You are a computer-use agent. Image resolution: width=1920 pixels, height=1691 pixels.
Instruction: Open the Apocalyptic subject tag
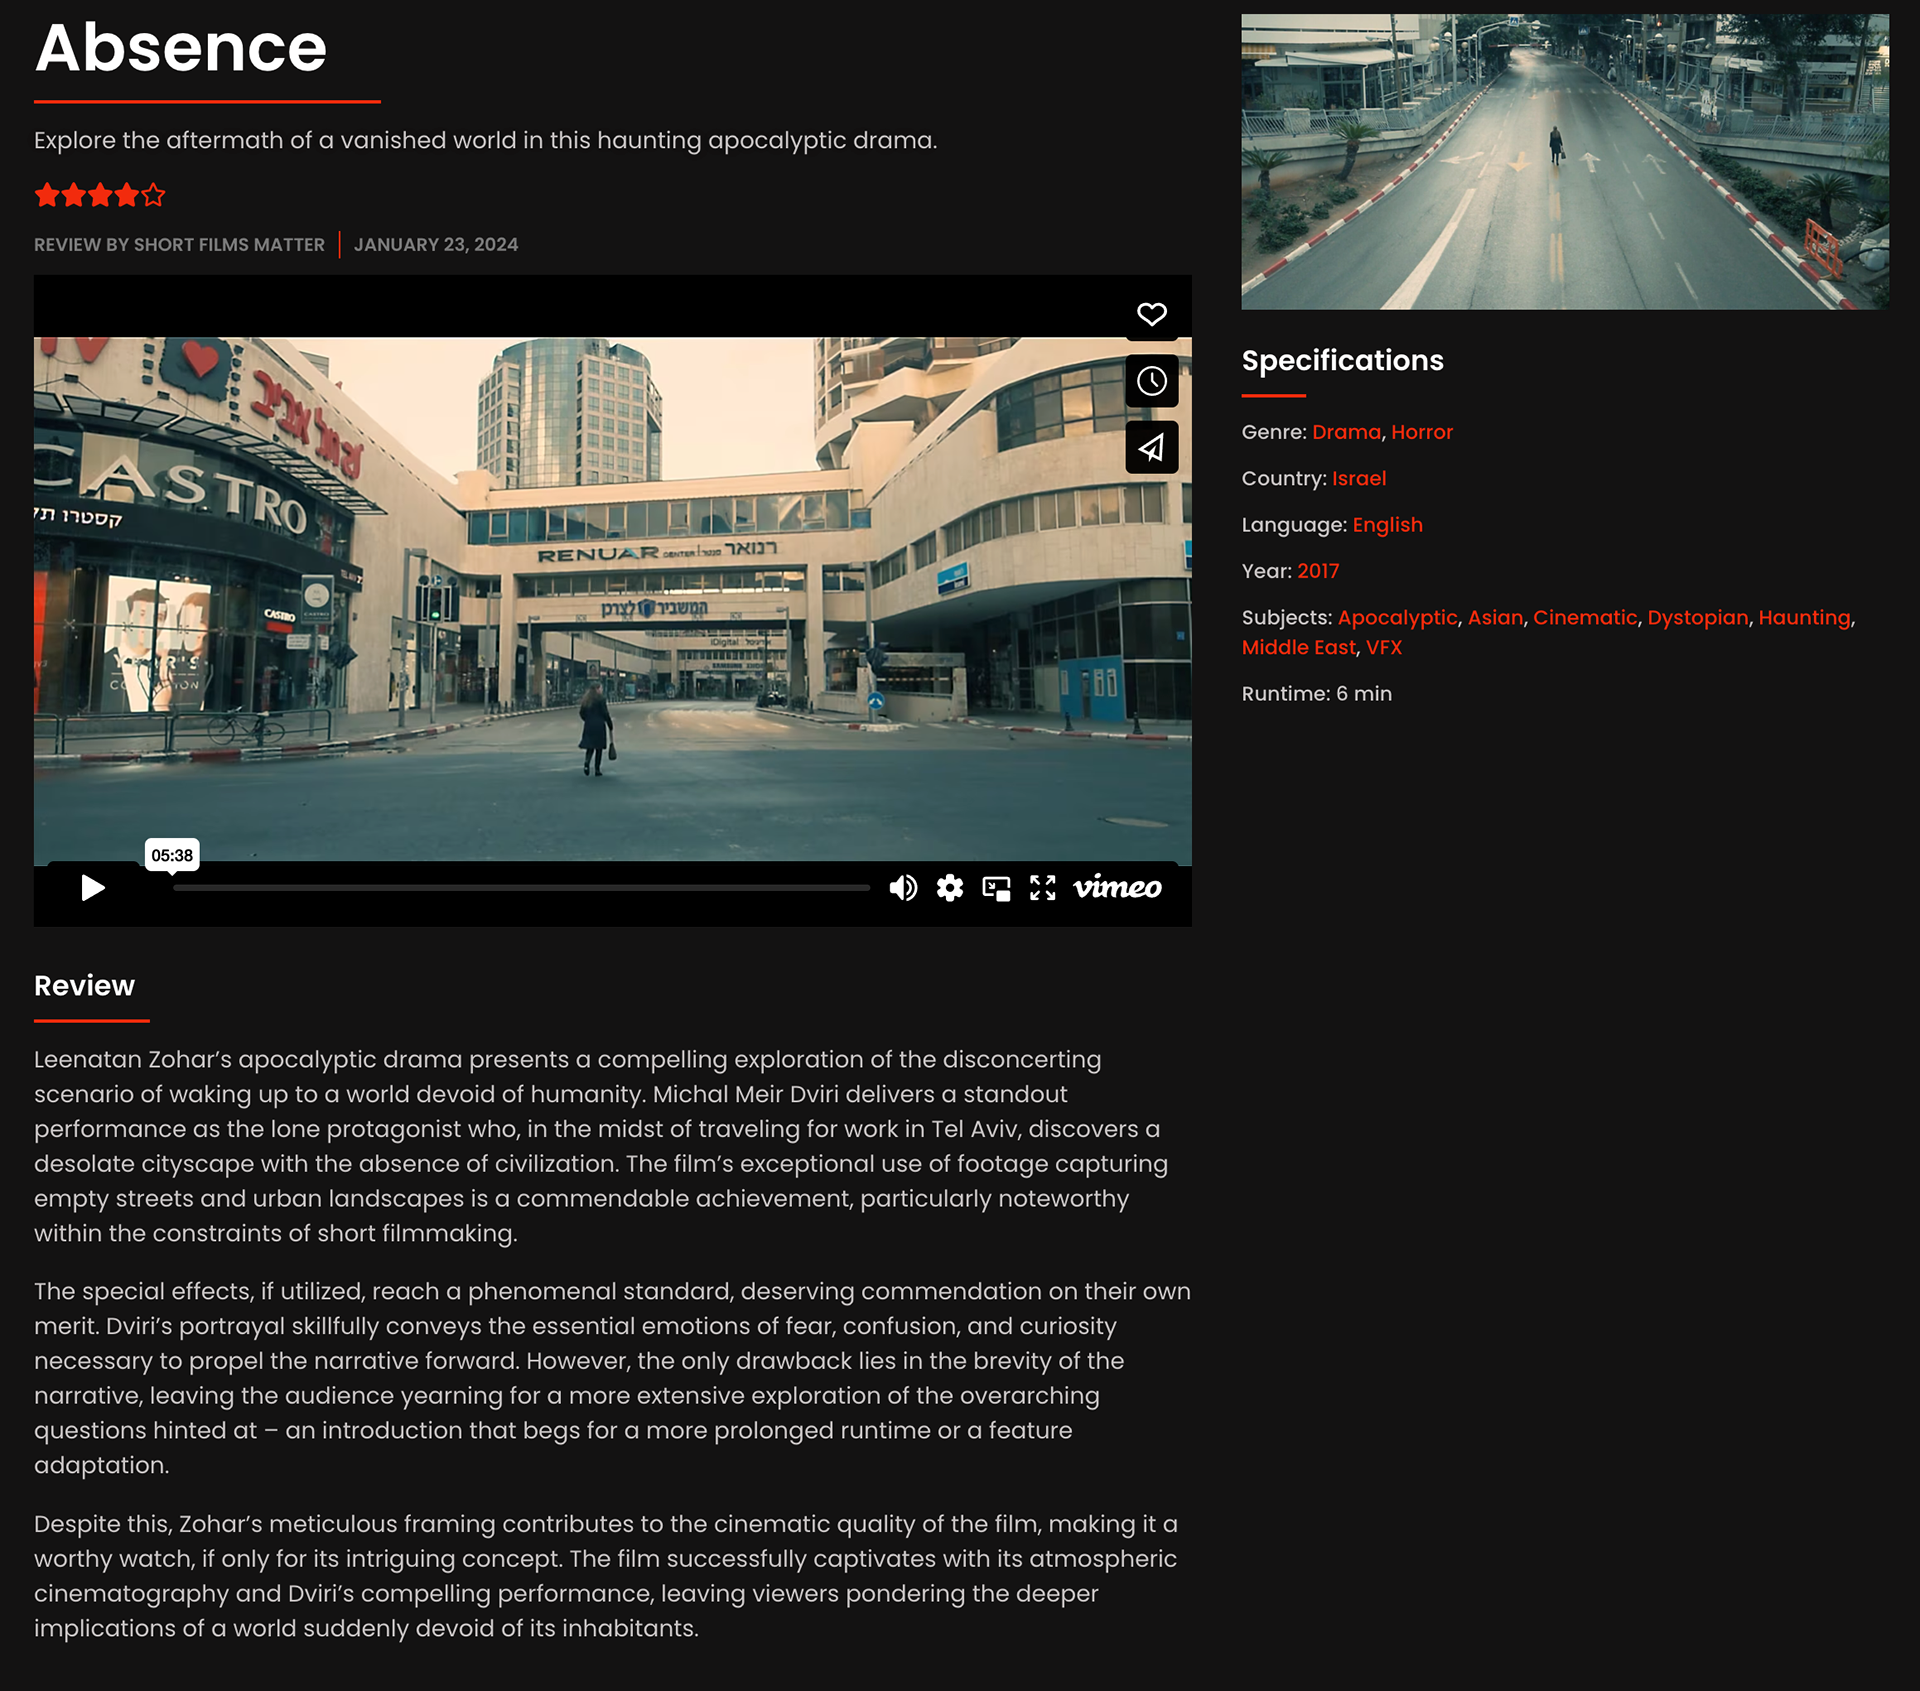[x=1397, y=617]
